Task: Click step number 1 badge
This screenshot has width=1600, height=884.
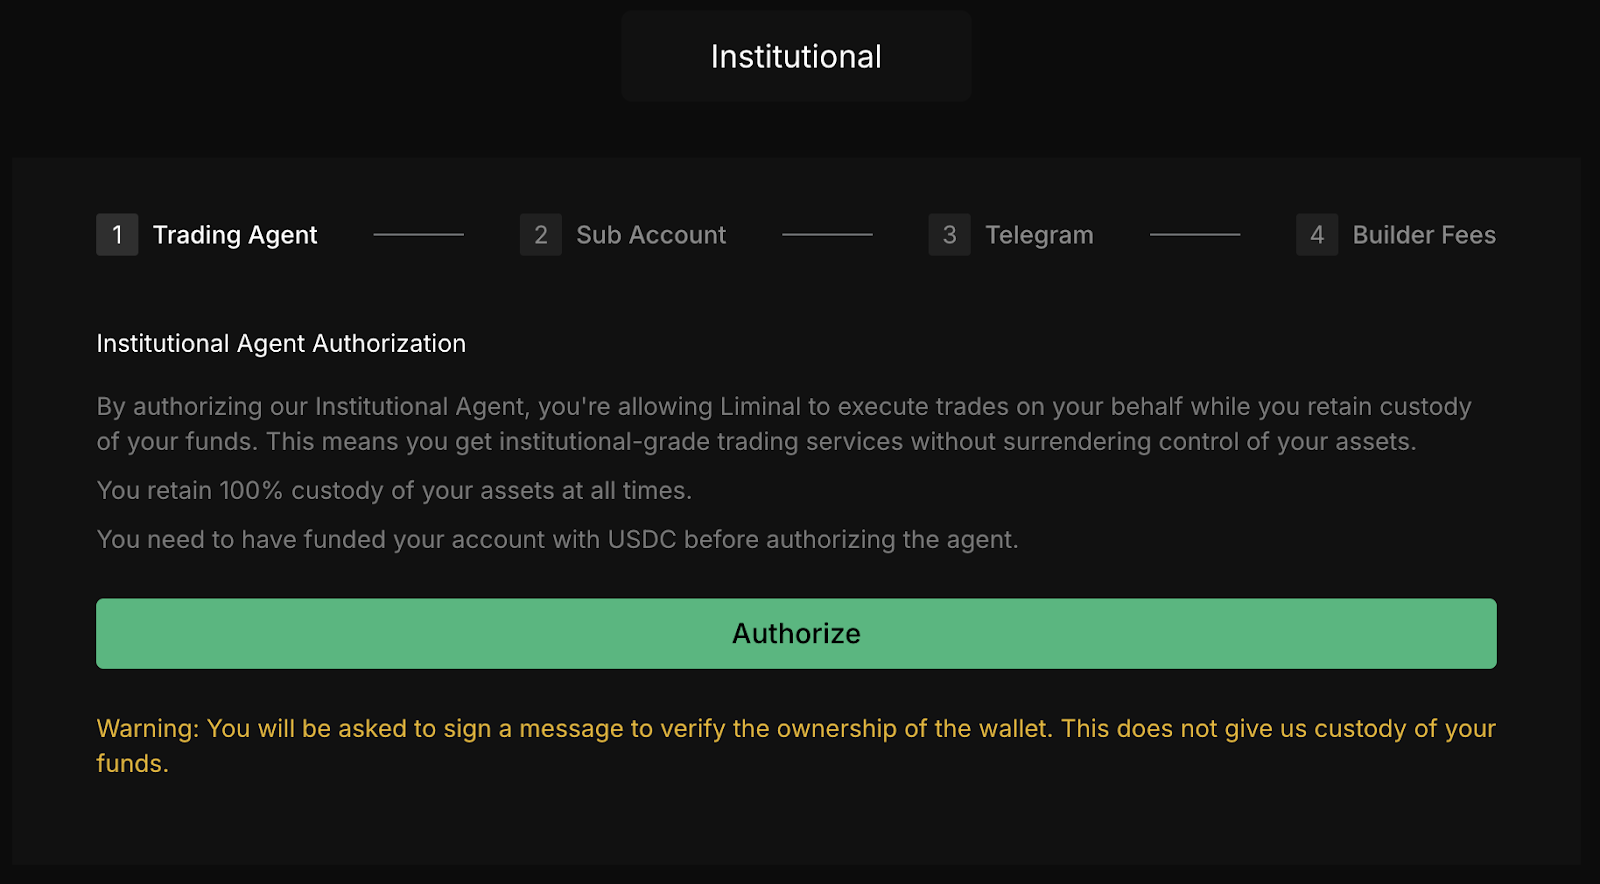Action: click(117, 235)
